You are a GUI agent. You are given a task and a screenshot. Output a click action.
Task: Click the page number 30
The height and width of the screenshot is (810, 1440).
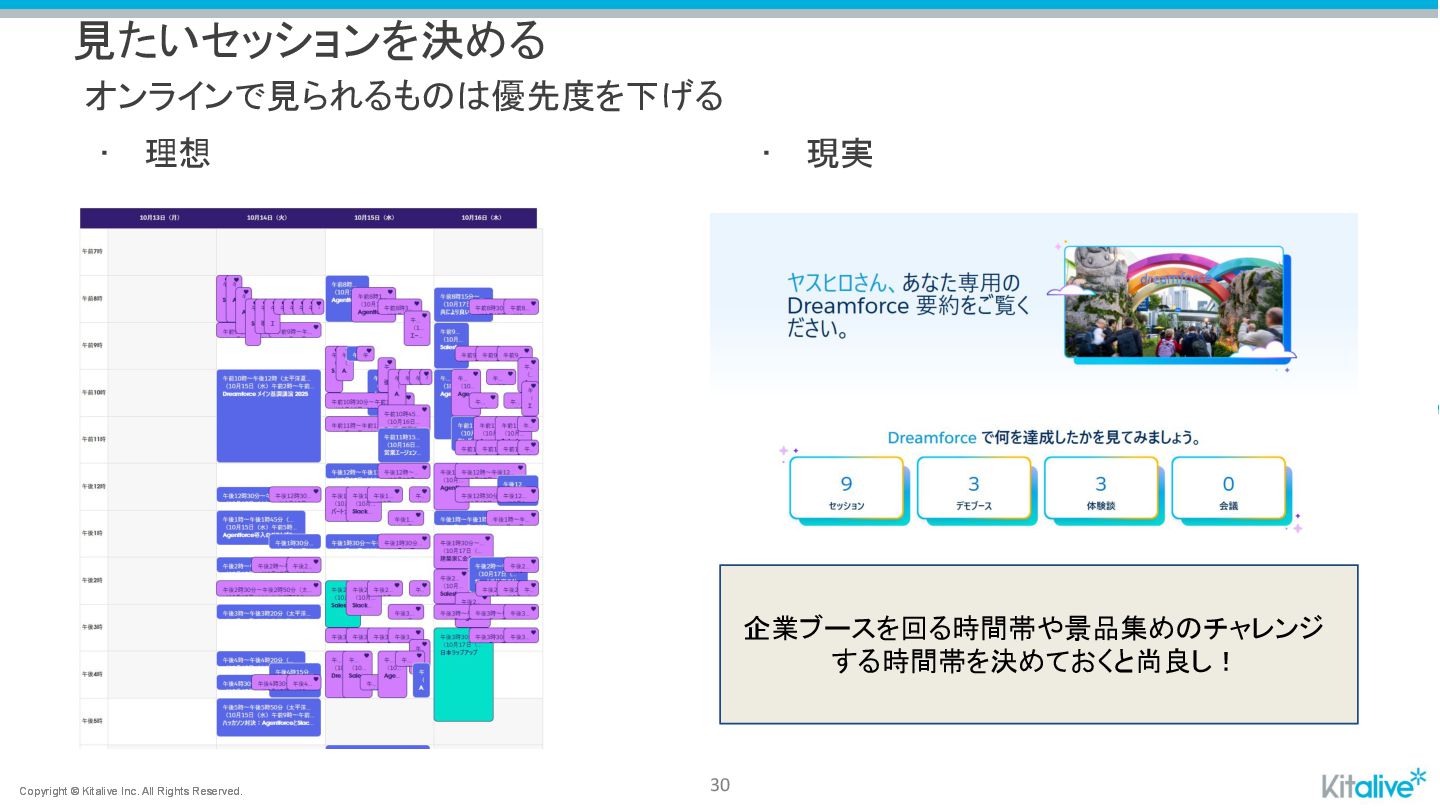720,785
